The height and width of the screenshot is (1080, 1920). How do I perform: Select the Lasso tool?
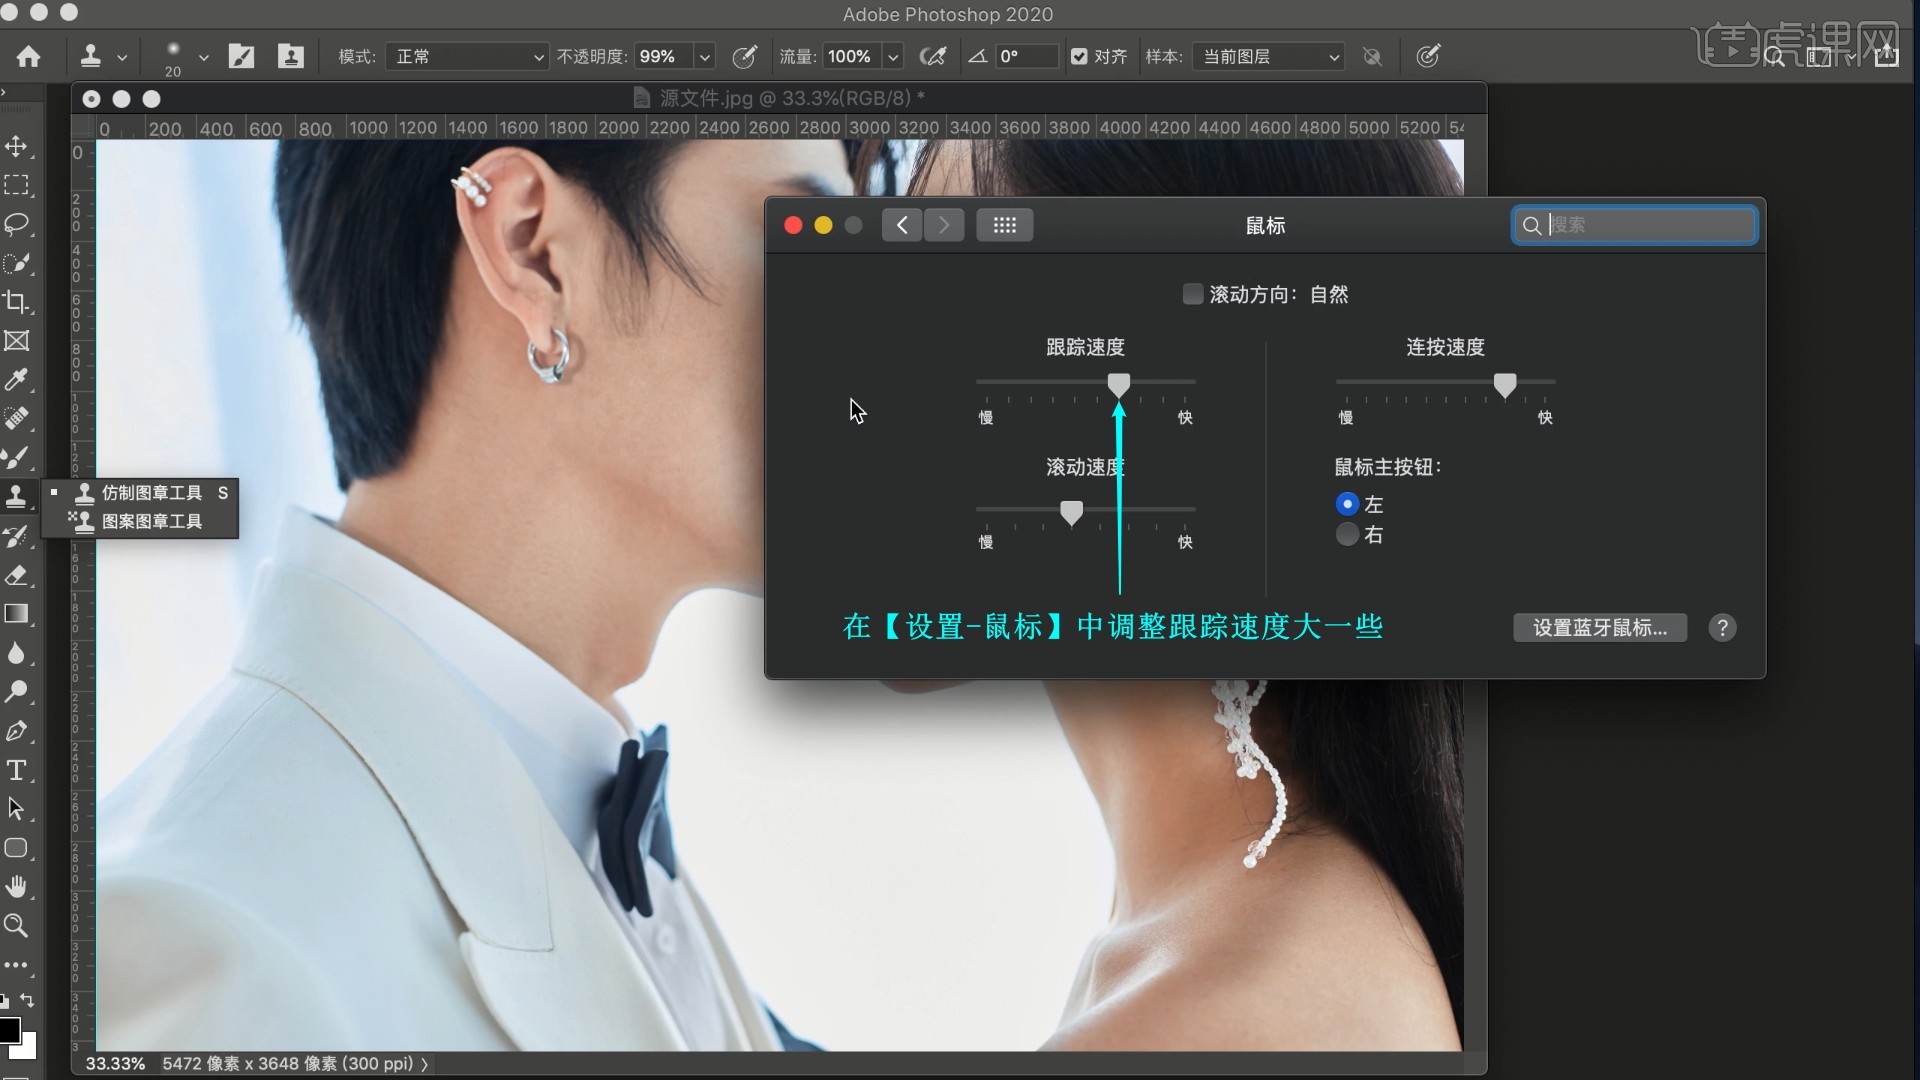[16, 224]
